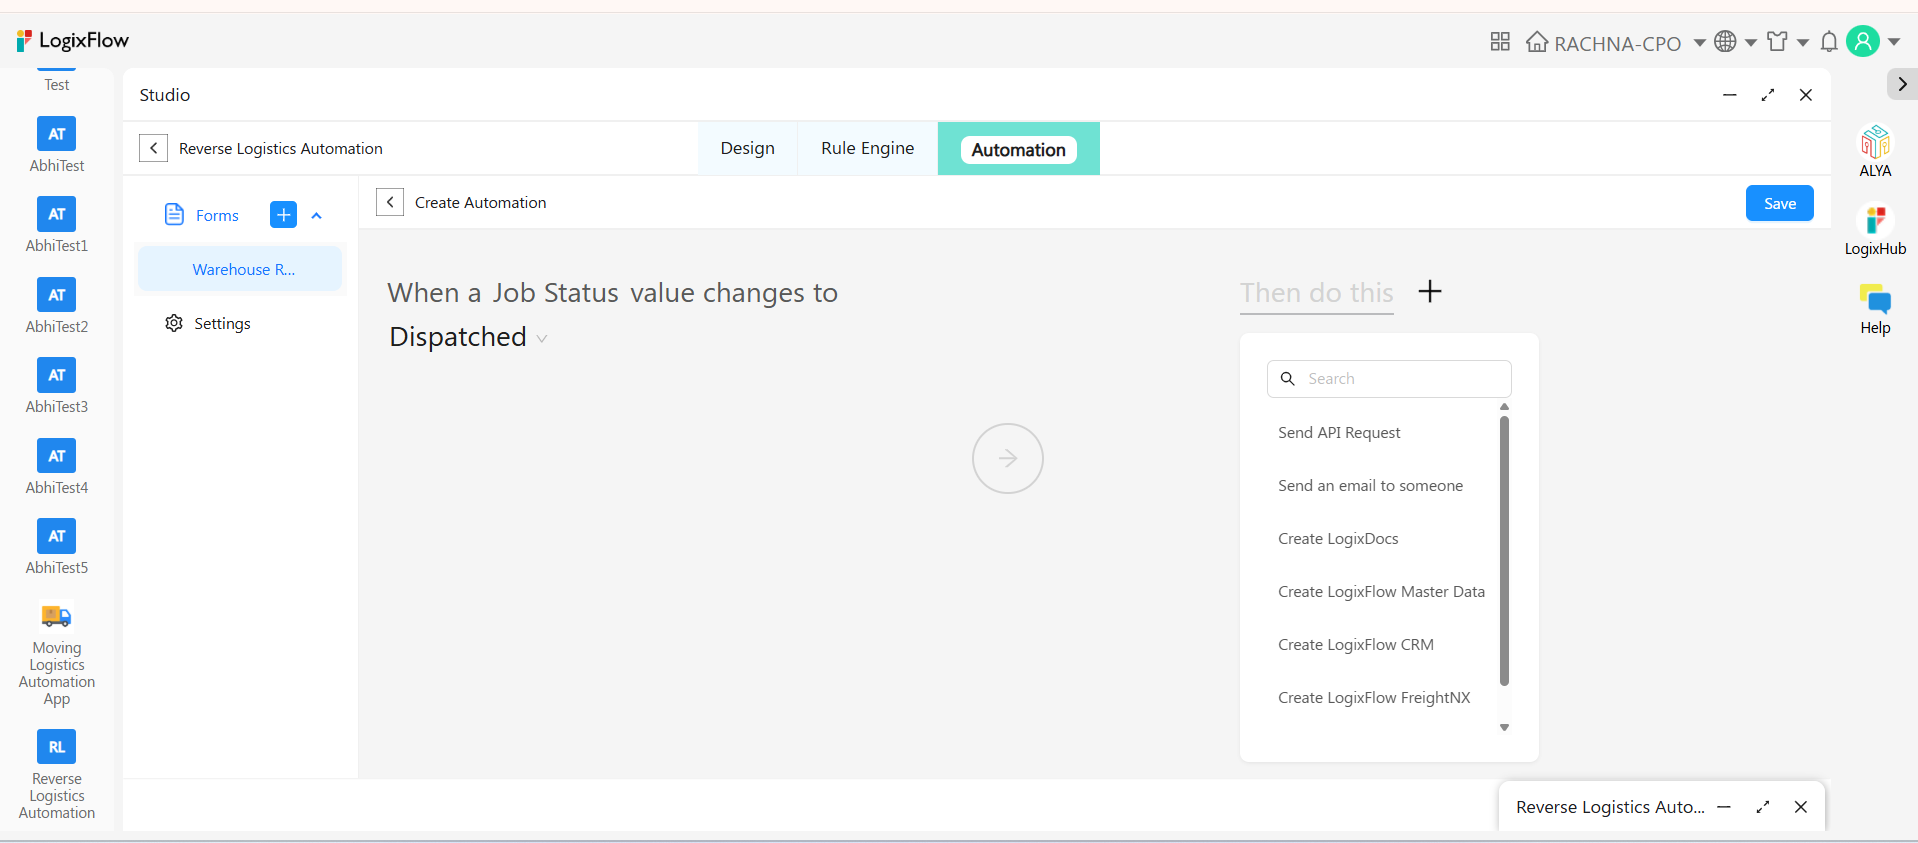Screen dimensions: 1918x843
Task: Choose Send an email to someone
Action: tap(1370, 485)
